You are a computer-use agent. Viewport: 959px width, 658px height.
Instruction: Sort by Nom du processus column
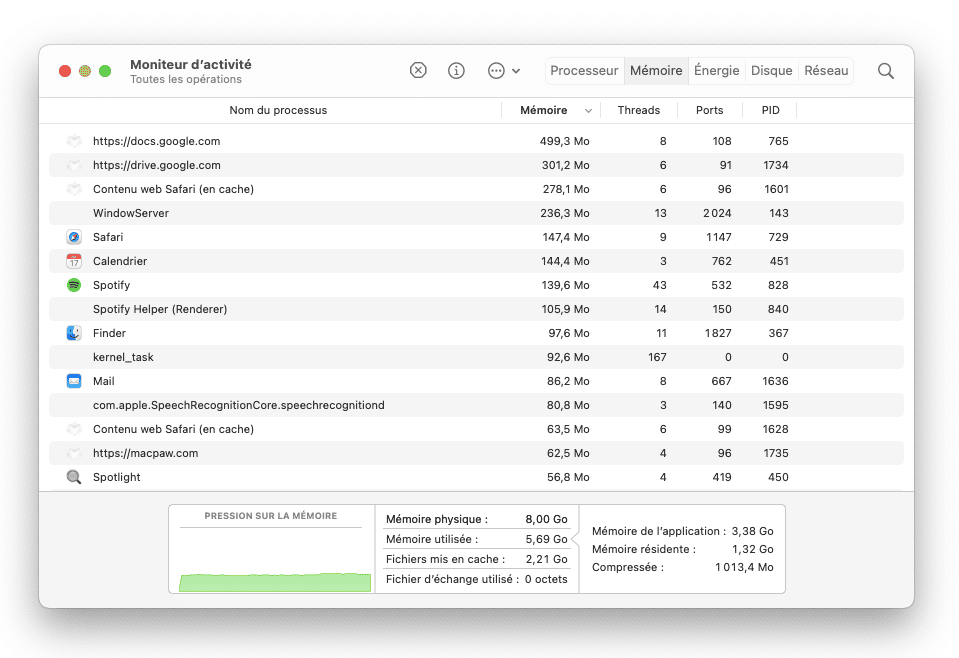pyautogui.click(x=278, y=110)
